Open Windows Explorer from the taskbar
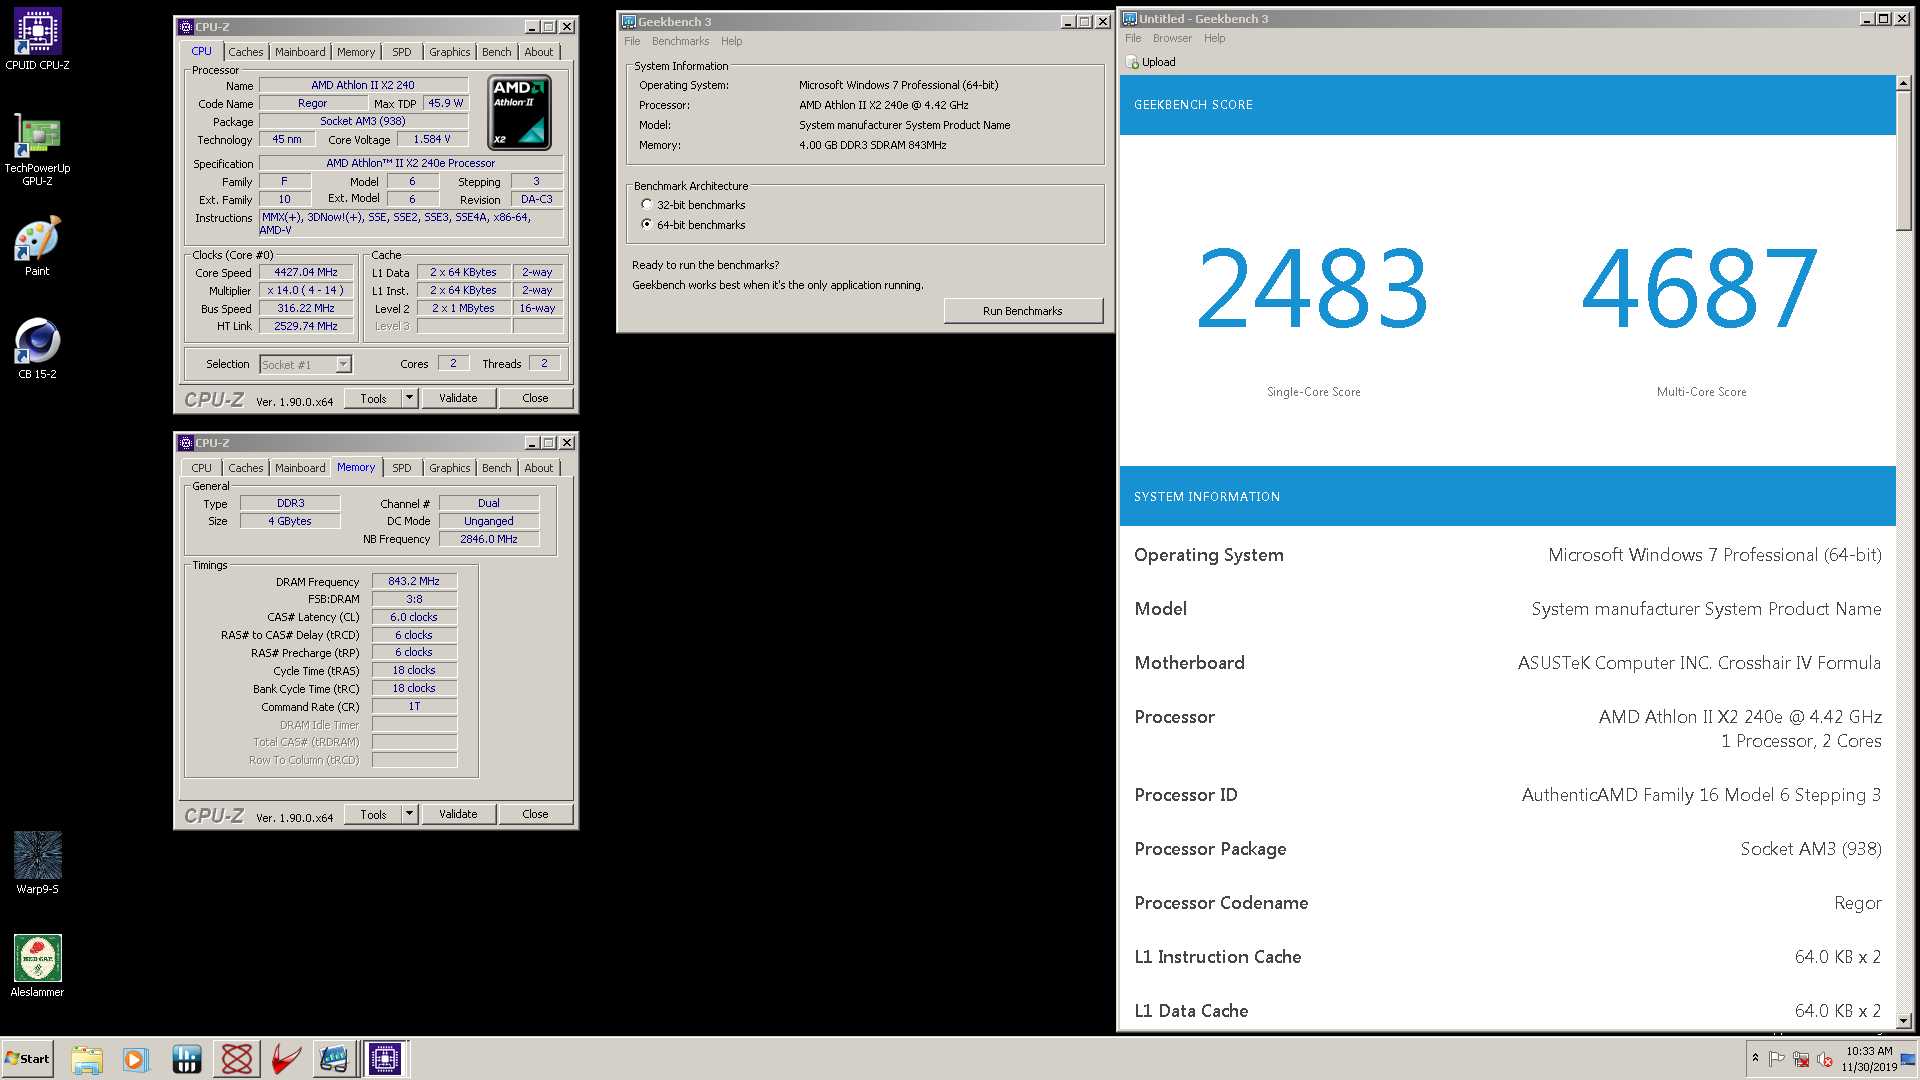1920x1080 pixels. click(87, 1059)
